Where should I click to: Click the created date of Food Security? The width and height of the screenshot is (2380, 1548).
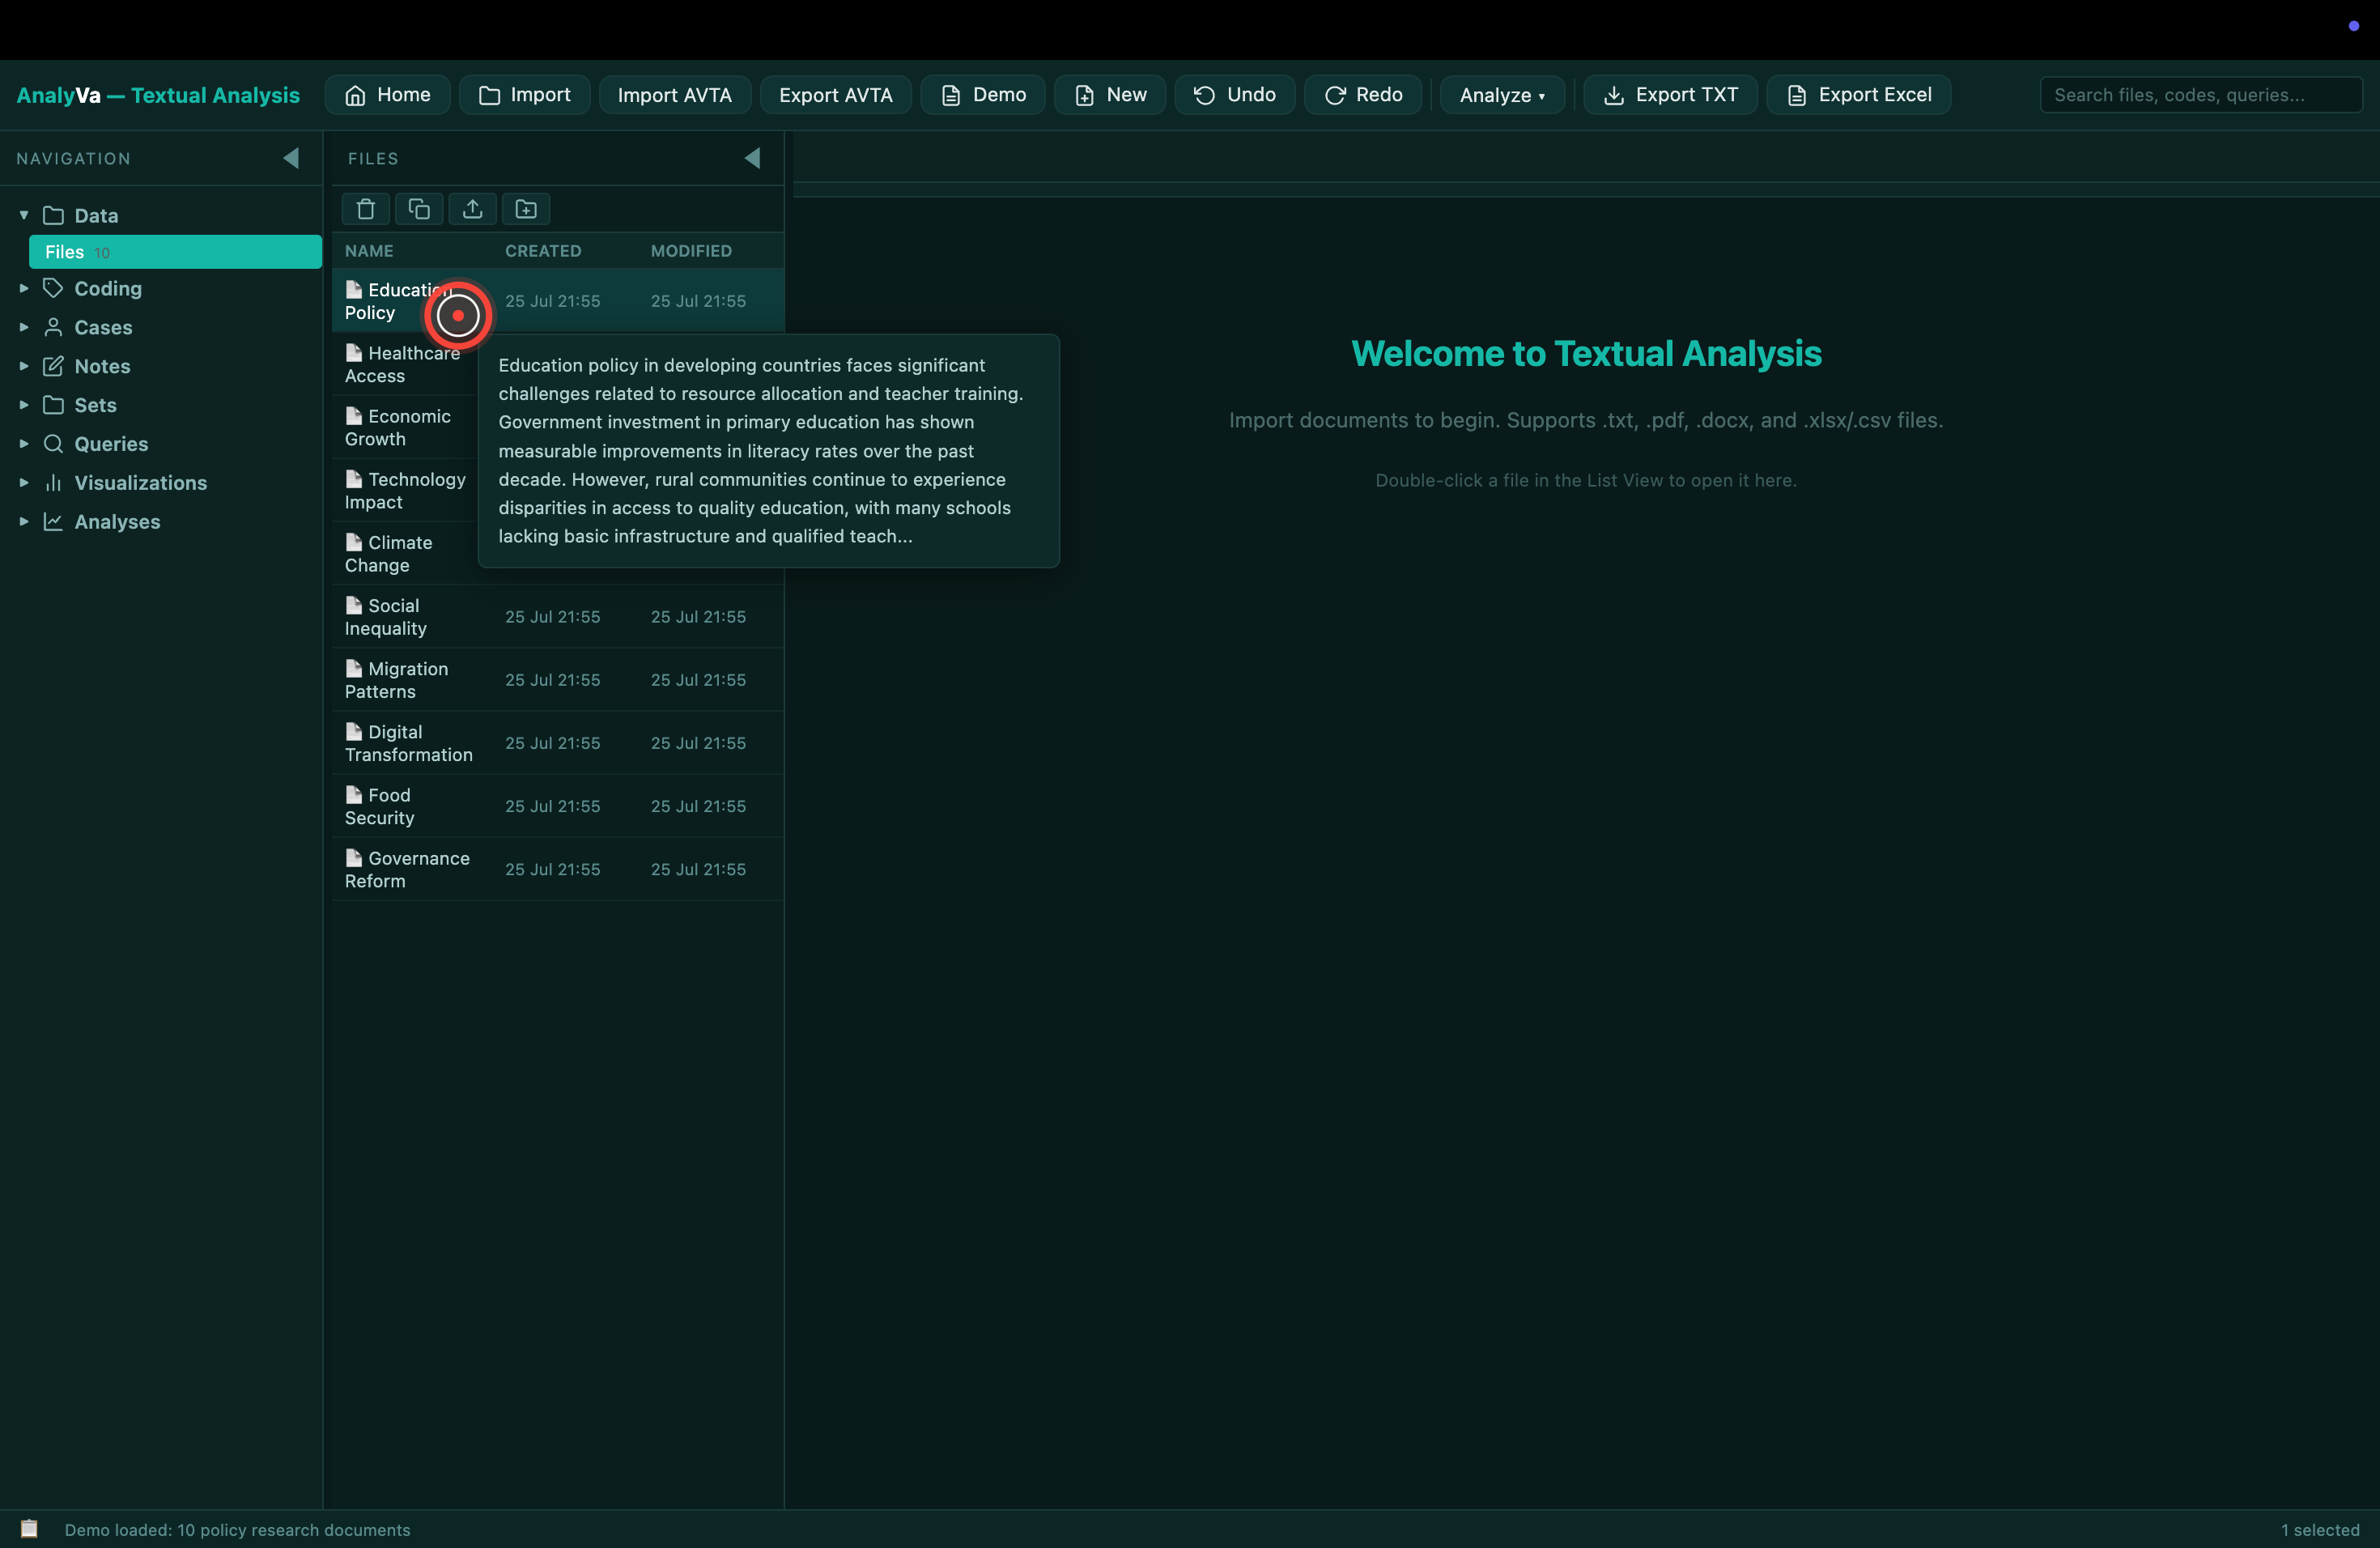552,806
